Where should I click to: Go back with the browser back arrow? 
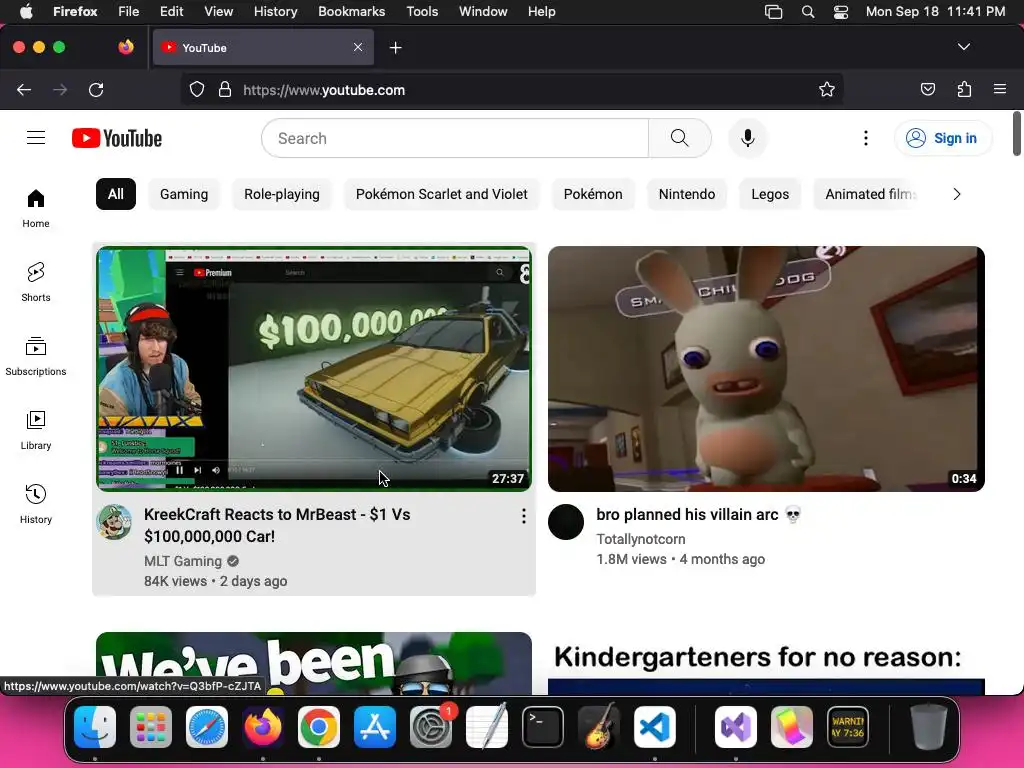pyautogui.click(x=24, y=89)
